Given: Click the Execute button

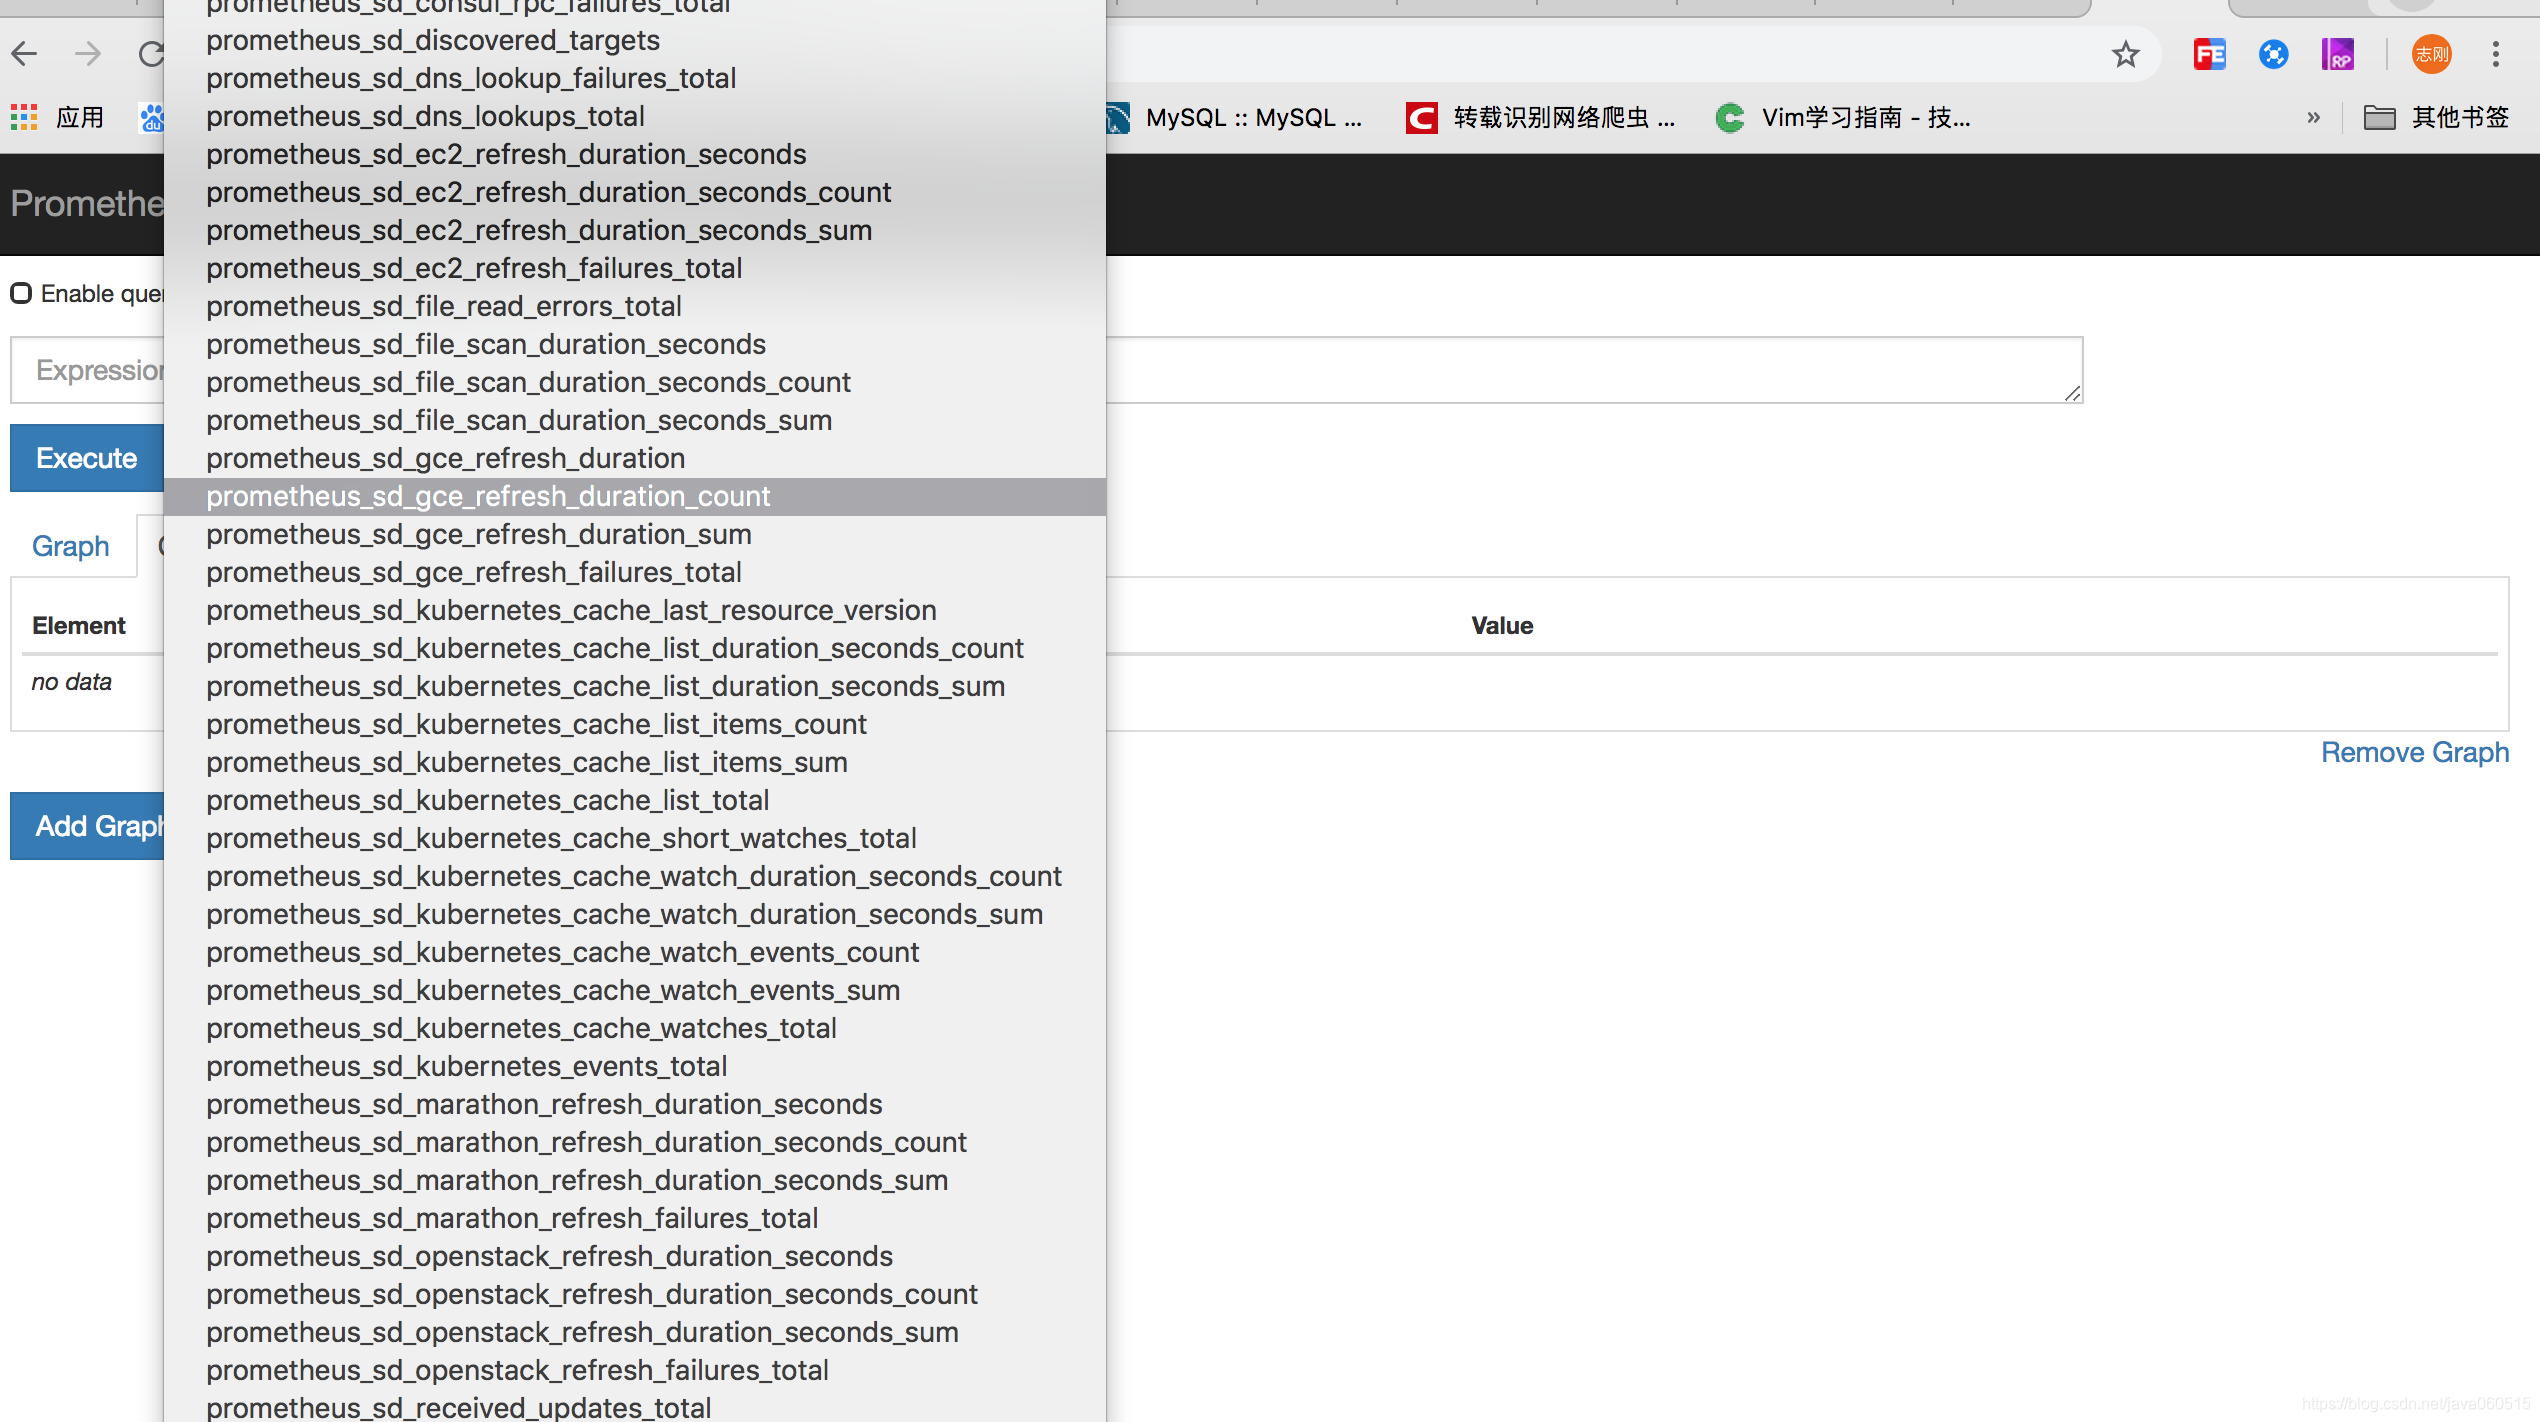Looking at the screenshot, I should click(87, 457).
